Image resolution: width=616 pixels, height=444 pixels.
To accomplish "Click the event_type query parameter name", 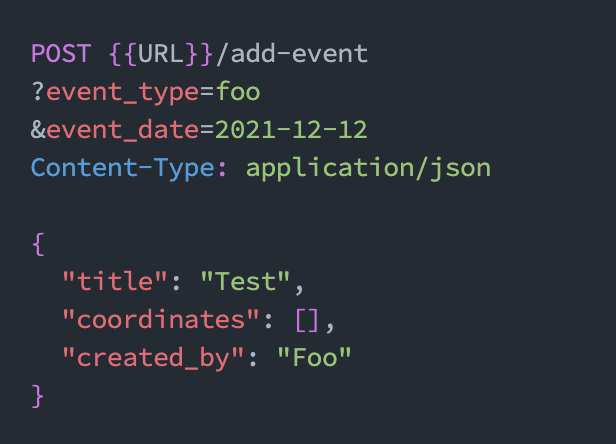I will pyautogui.click(x=124, y=91).
